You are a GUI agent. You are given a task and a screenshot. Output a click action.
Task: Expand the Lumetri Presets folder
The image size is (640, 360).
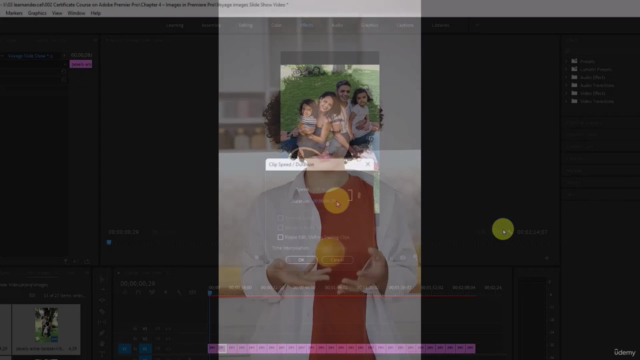pos(567,69)
